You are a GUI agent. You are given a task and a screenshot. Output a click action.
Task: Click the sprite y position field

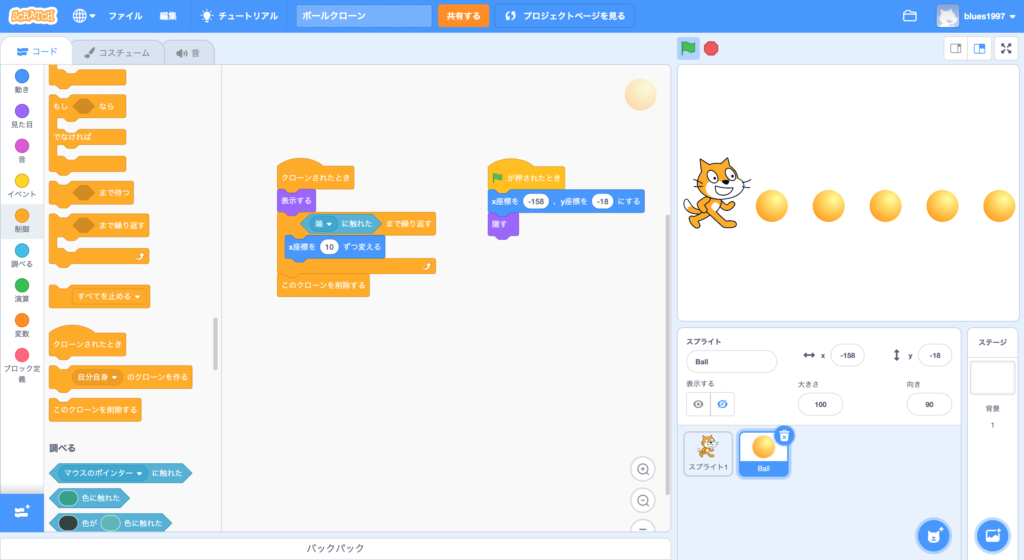[x=935, y=356]
